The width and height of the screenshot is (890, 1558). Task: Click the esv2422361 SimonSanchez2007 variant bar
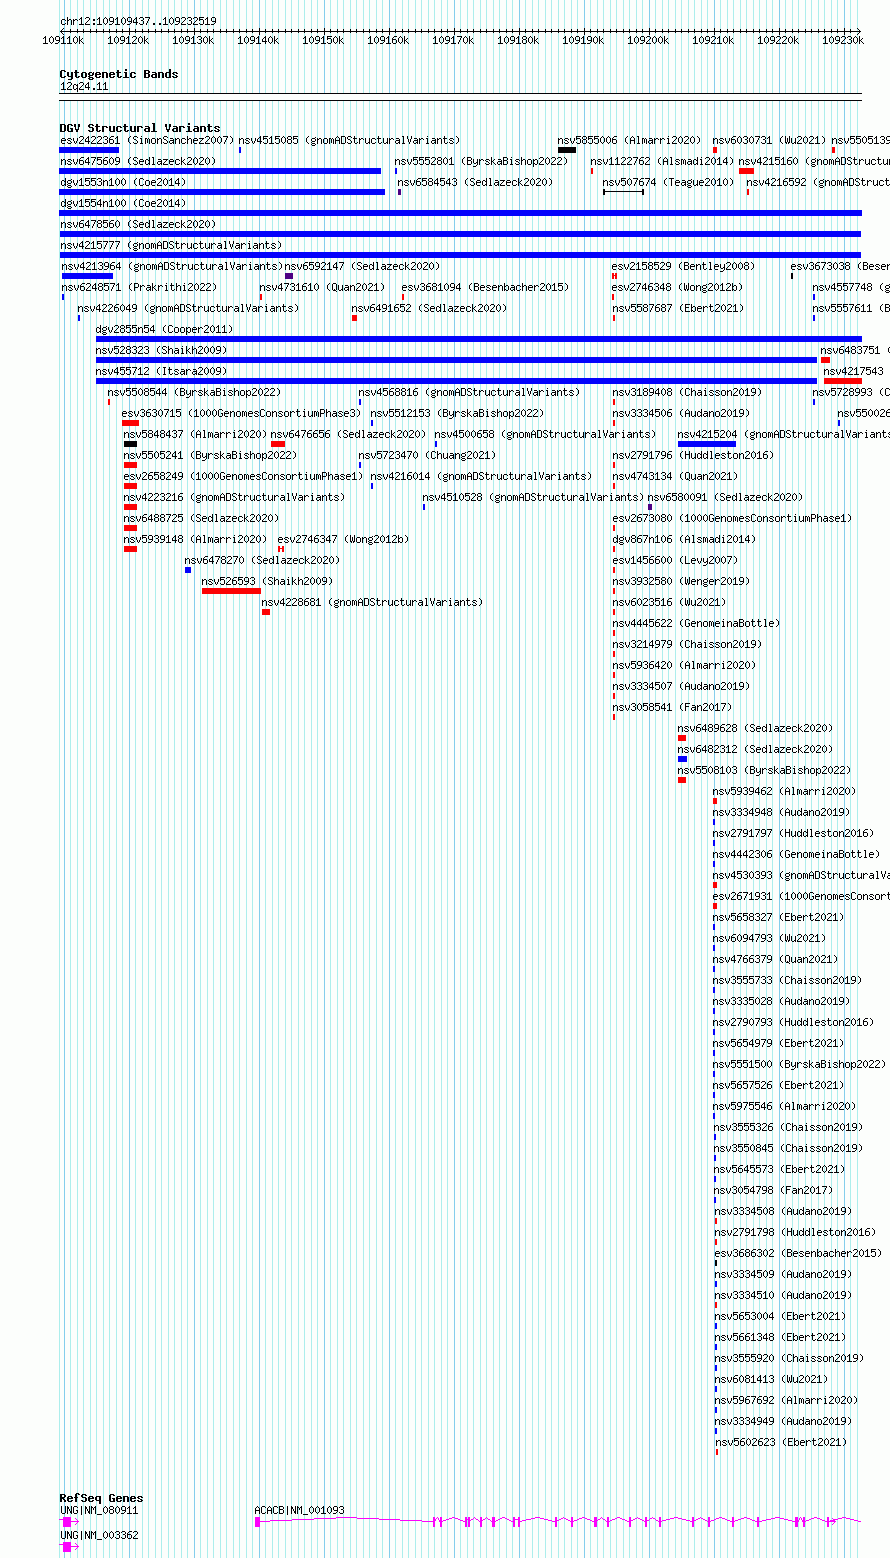89,150
